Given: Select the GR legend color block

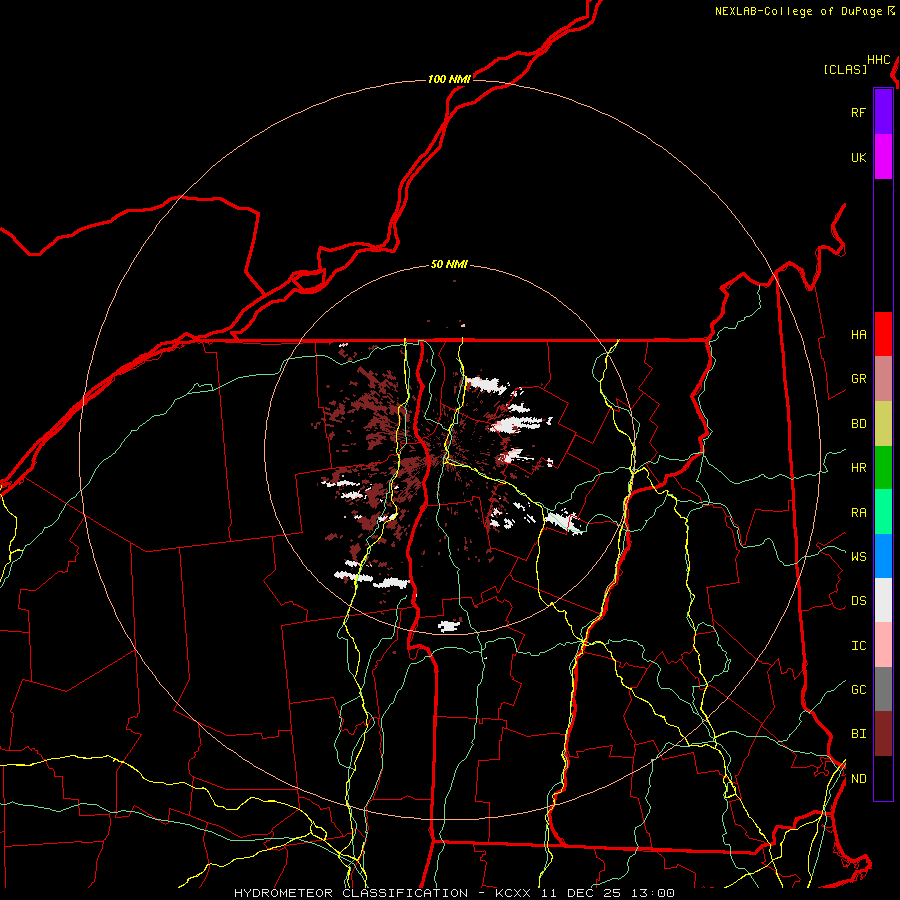Looking at the screenshot, I should (883, 379).
